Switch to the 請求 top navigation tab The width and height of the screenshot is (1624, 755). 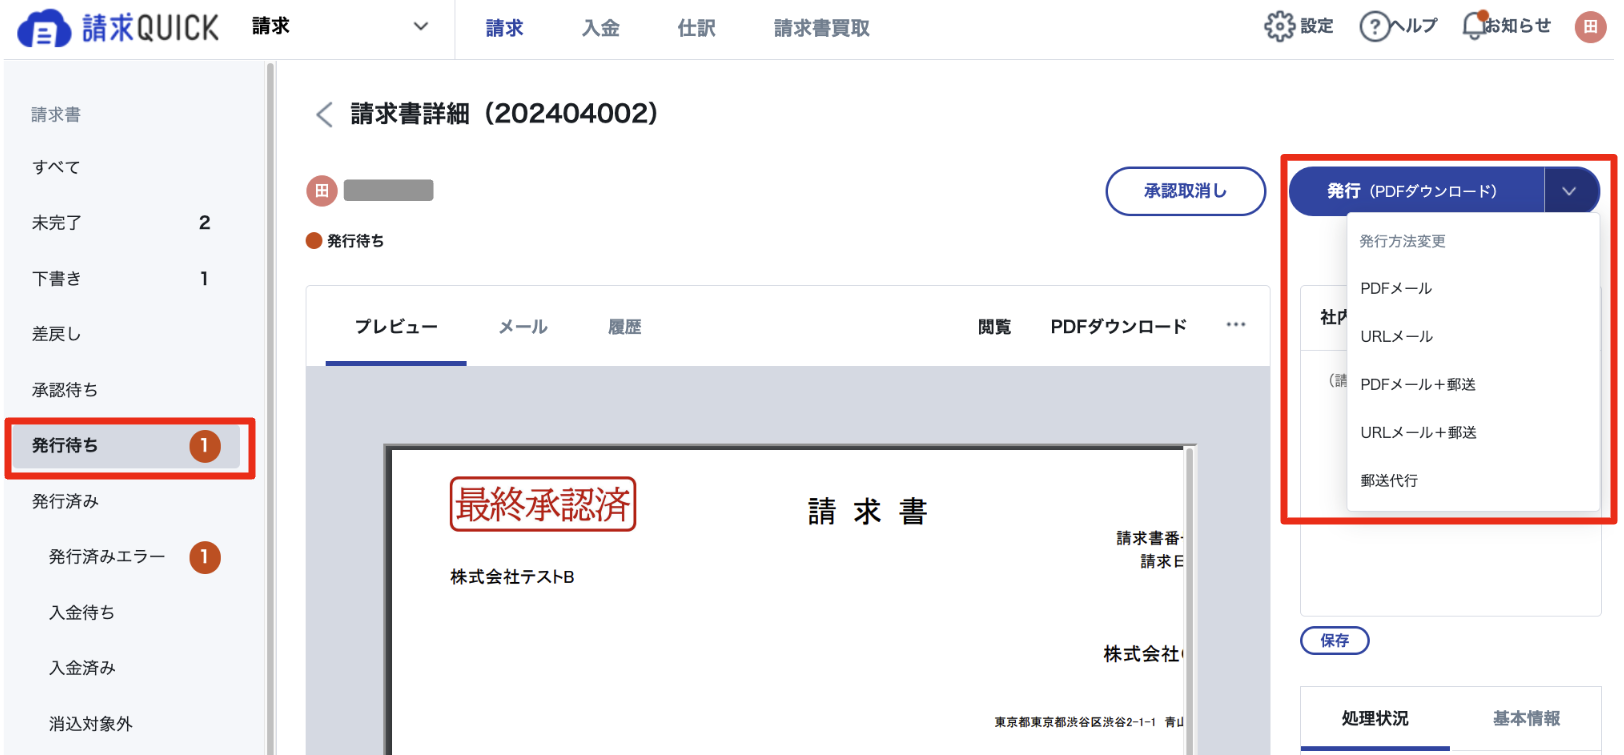504,28
